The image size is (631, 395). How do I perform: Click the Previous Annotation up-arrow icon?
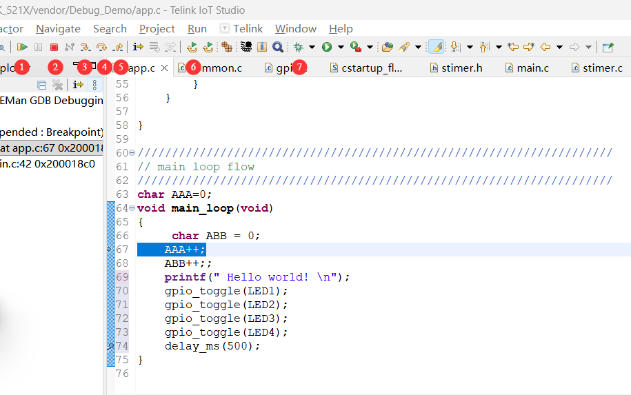pos(484,47)
